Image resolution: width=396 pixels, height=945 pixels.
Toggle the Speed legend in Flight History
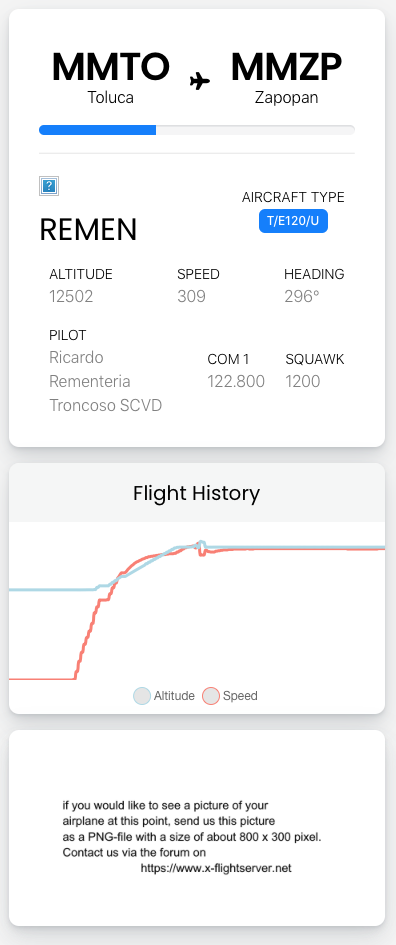coord(230,695)
